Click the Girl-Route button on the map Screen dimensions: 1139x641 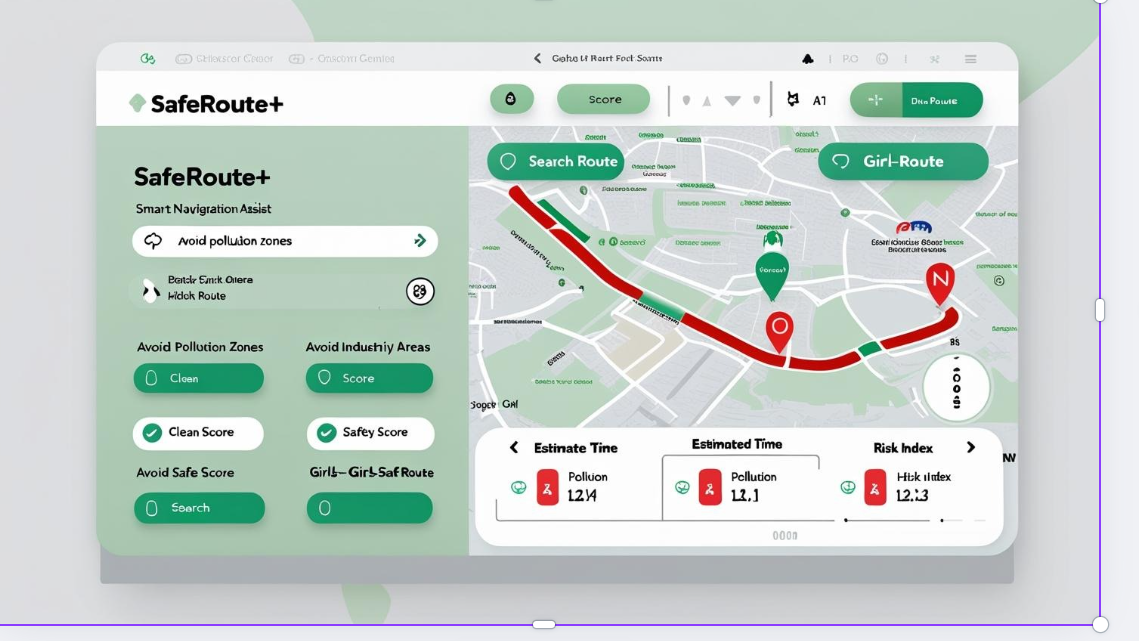[902, 162]
